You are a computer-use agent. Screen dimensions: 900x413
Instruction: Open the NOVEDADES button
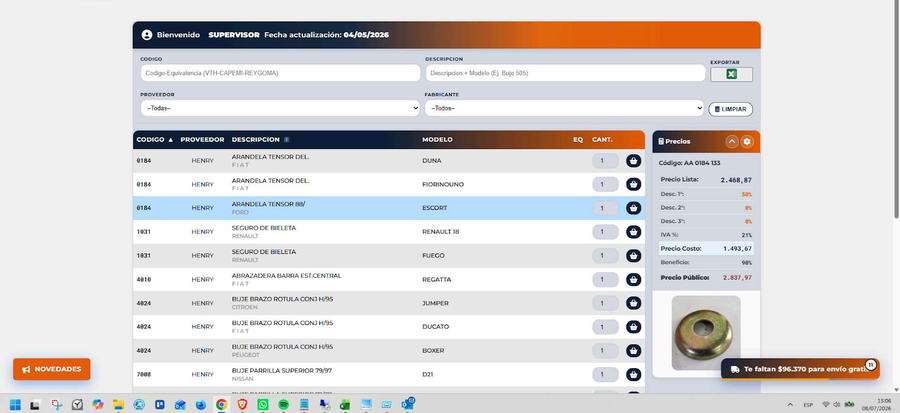pos(52,369)
